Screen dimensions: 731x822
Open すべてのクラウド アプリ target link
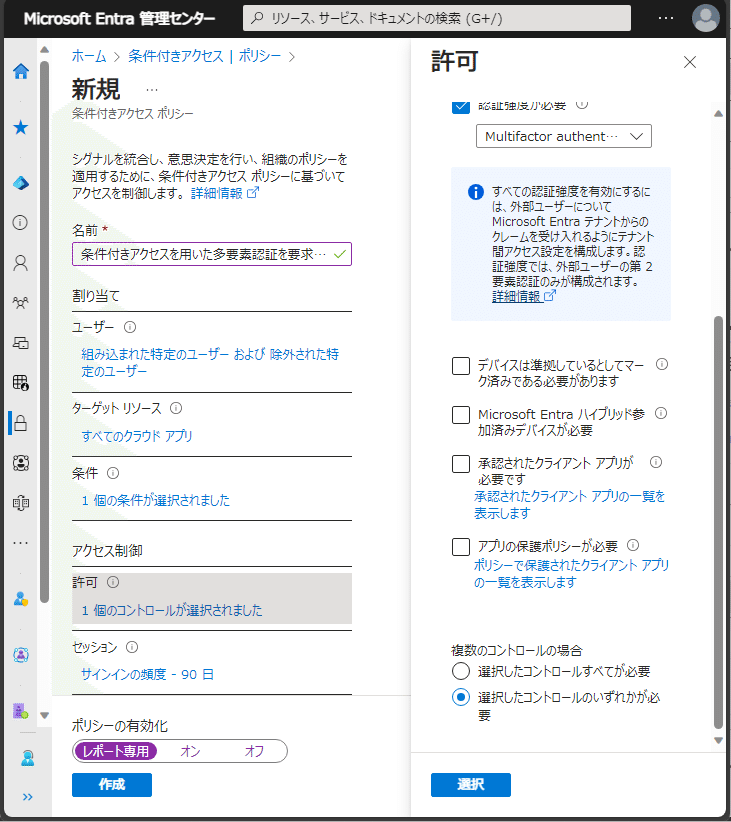tap(137, 436)
